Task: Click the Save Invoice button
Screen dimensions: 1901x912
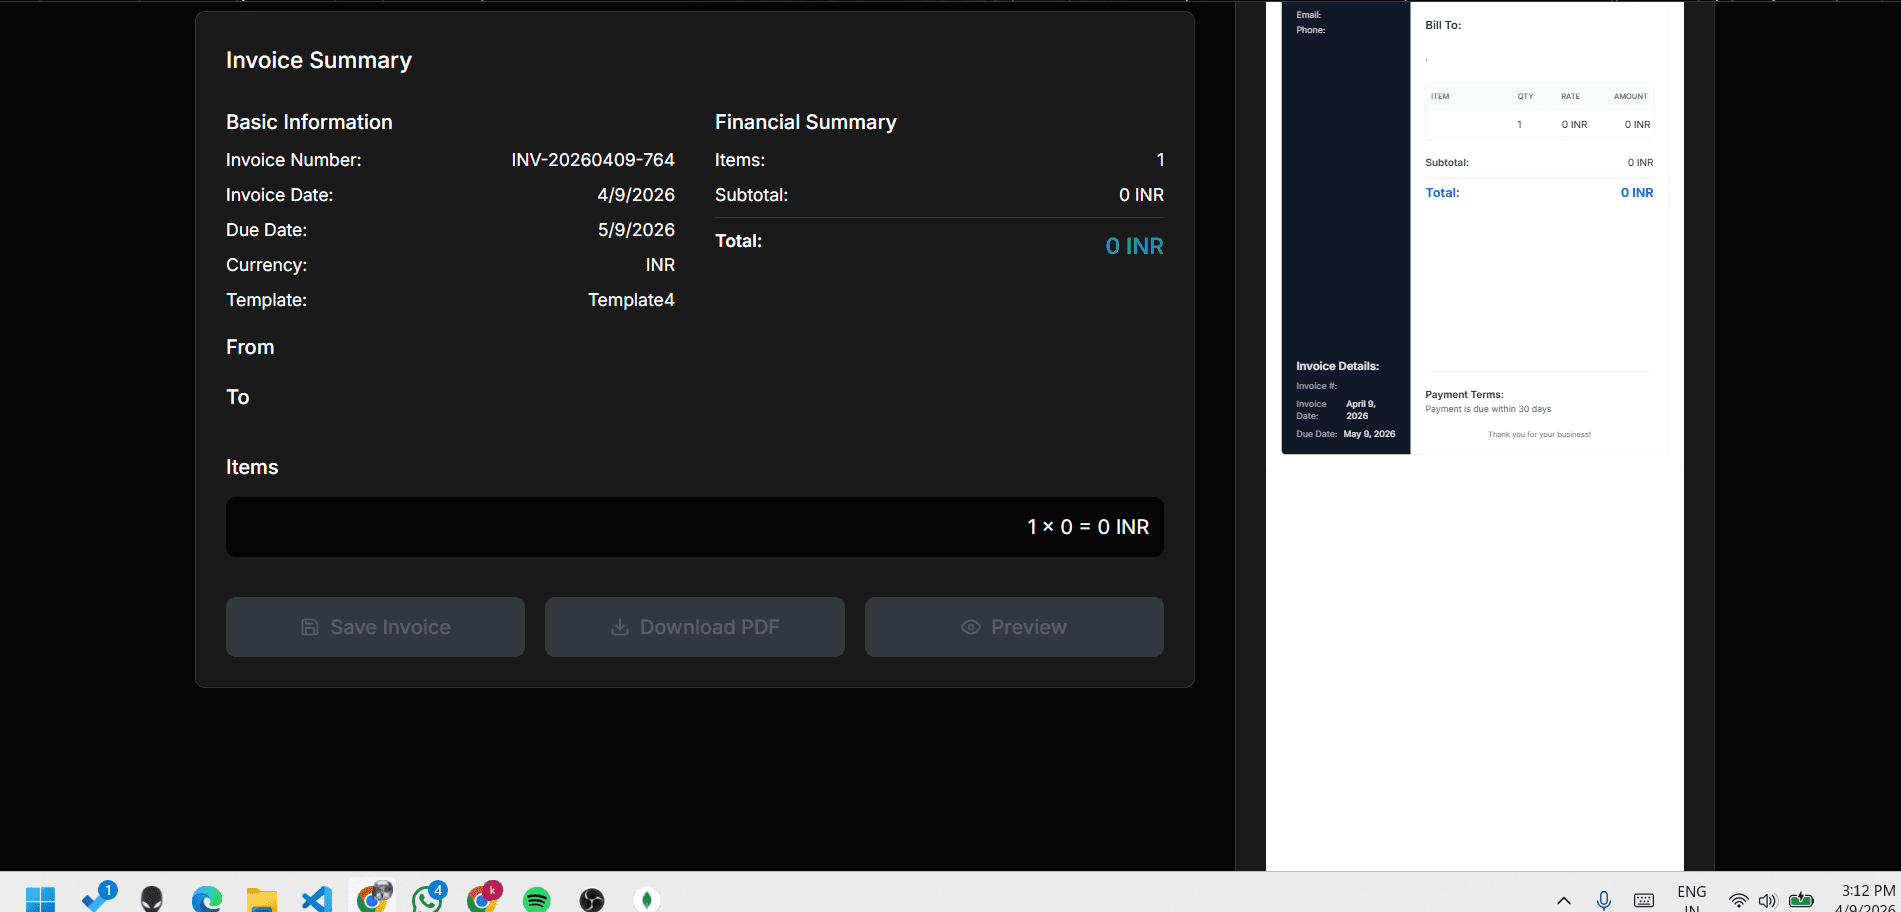Action: click(375, 627)
